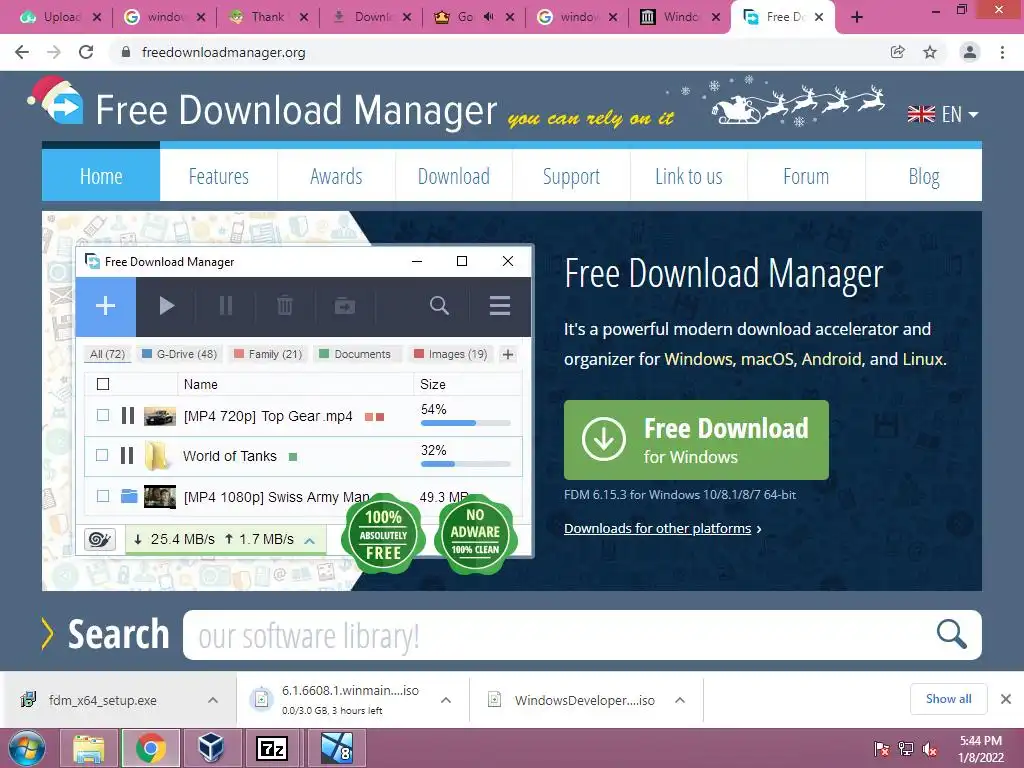Expand fdm_x64_setup.exe download options
Image resolution: width=1024 pixels, height=768 pixels.
(x=213, y=700)
